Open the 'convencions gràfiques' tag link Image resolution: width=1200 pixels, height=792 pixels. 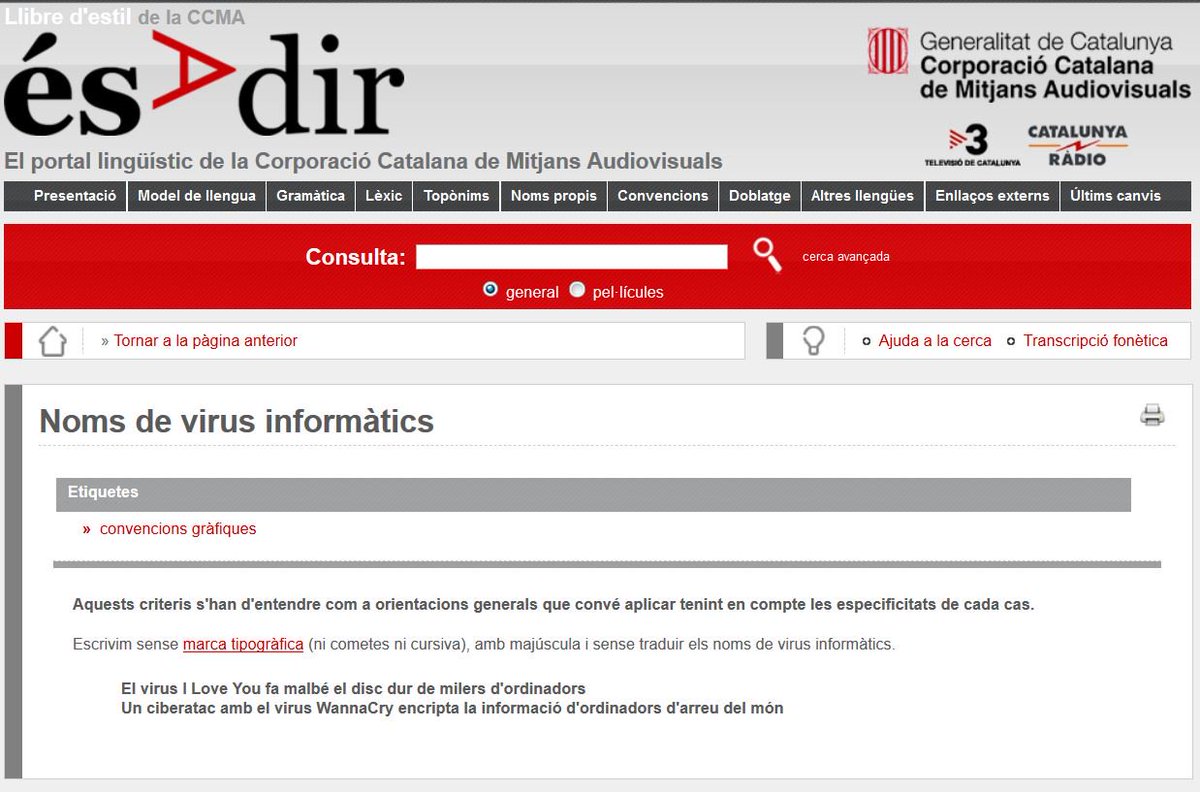pyautogui.click(x=178, y=529)
